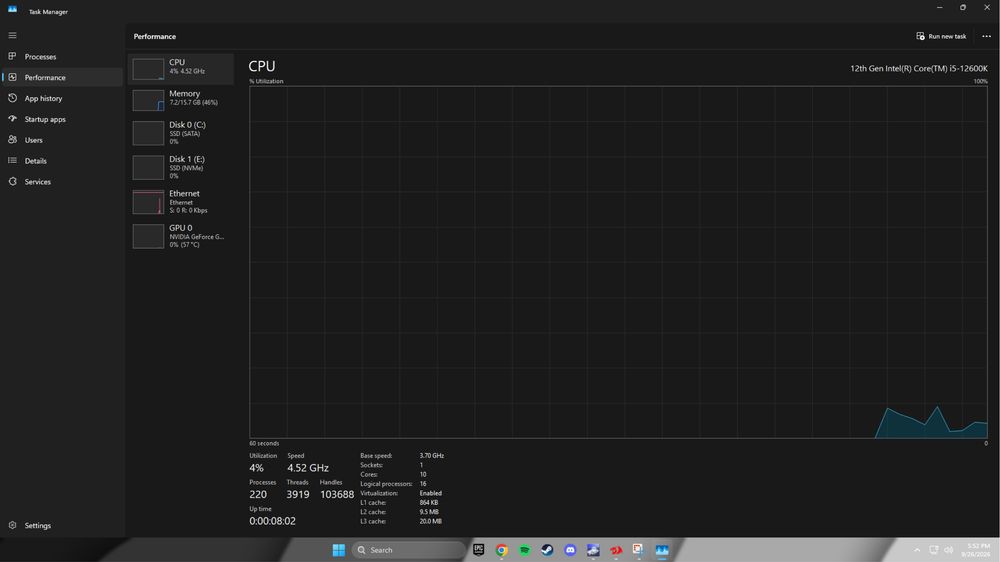
Task: Select the Performance page in the sidebar
Action: 62,77
